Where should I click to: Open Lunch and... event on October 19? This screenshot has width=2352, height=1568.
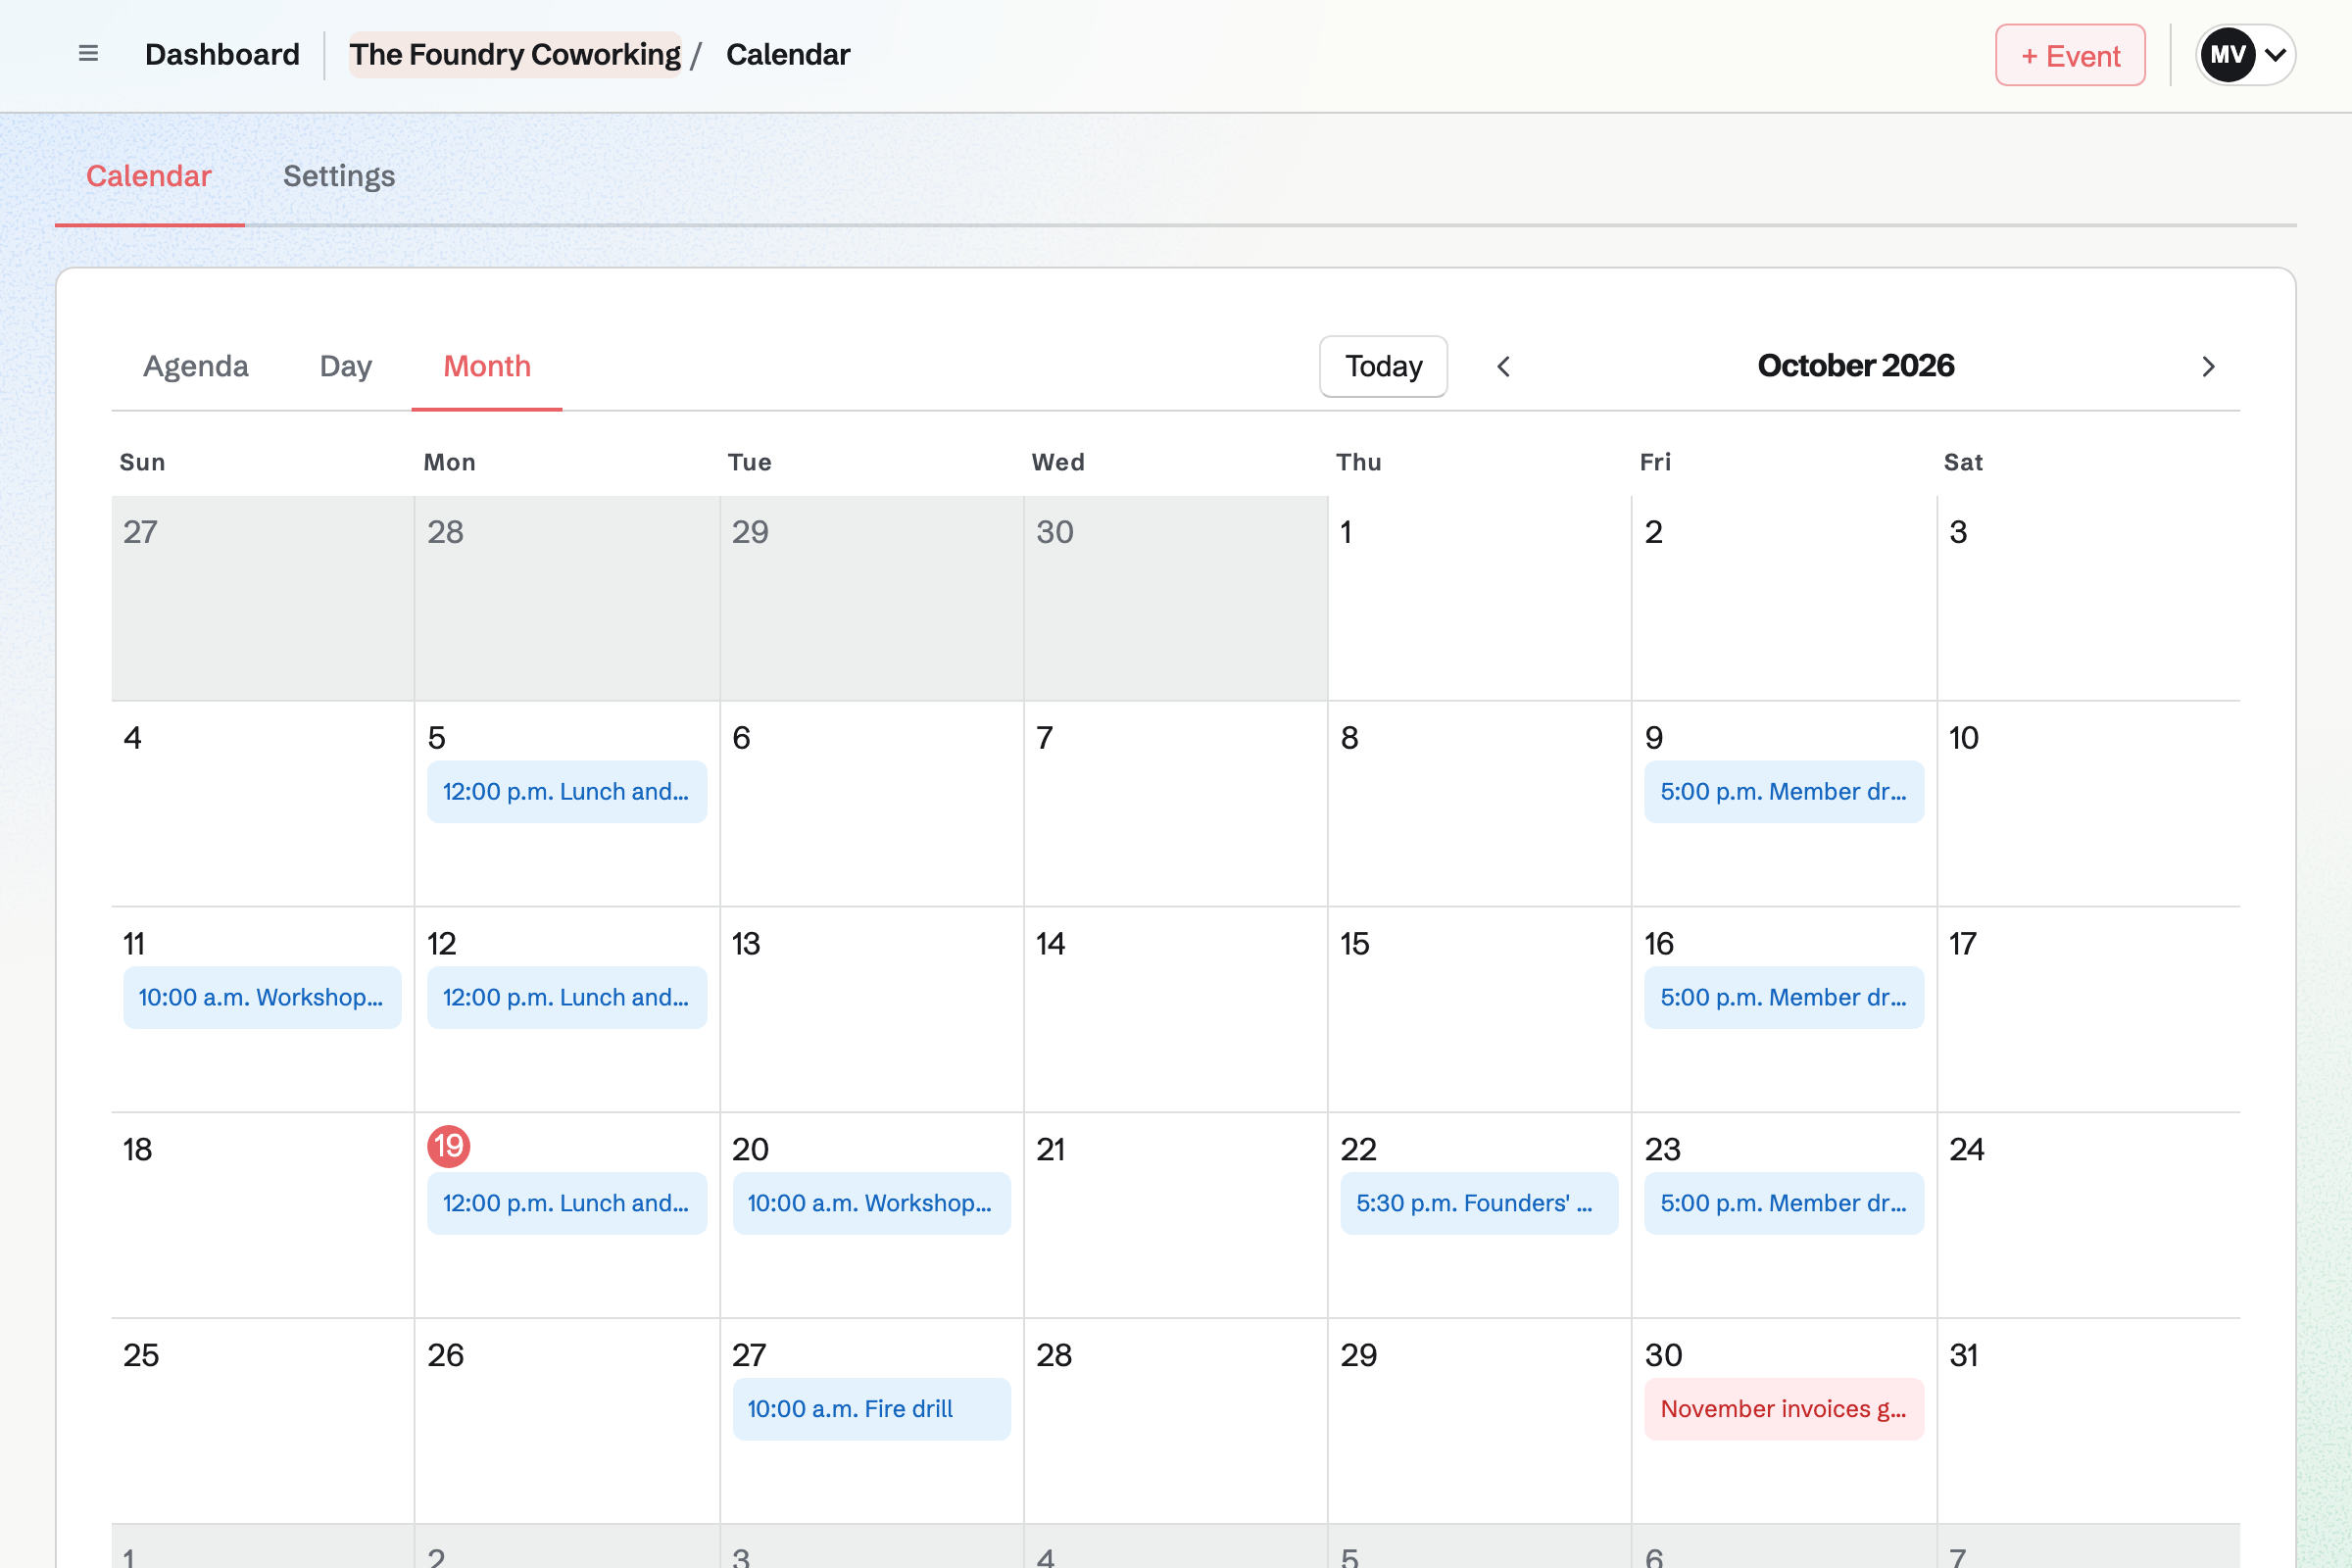coord(567,1203)
